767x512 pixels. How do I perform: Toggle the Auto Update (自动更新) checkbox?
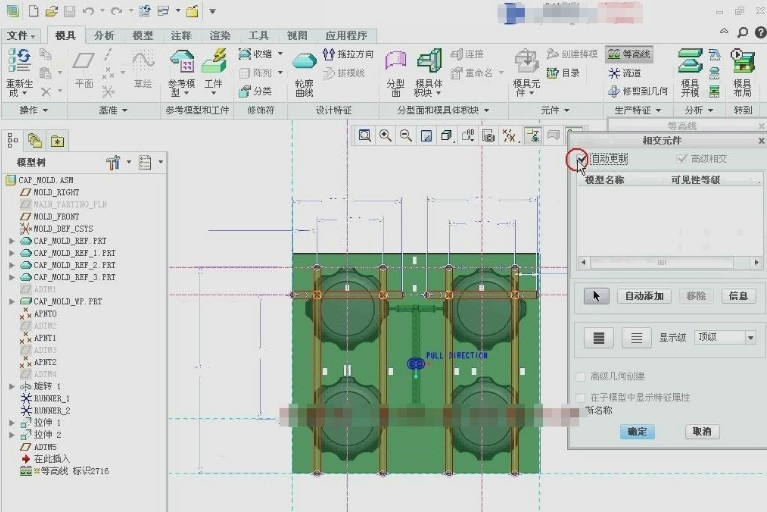pyautogui.click(x=581, y=159)
